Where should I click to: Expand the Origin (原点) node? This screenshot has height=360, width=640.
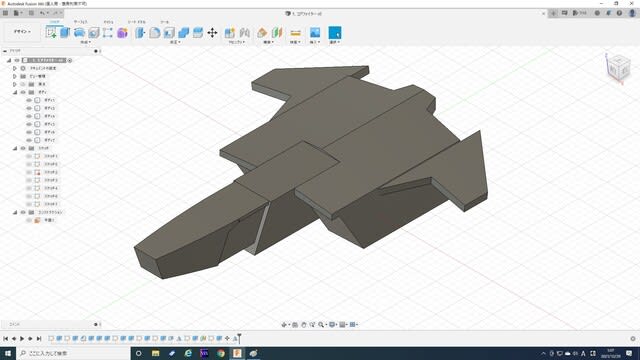[x=15, y=84]
